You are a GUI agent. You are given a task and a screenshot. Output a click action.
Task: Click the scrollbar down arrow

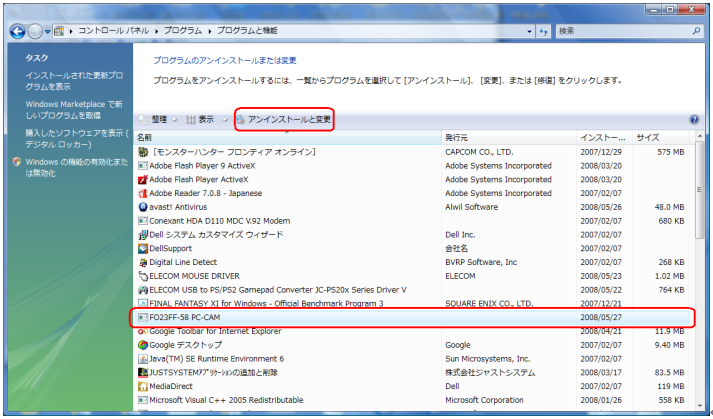click(x=699, y=405)
